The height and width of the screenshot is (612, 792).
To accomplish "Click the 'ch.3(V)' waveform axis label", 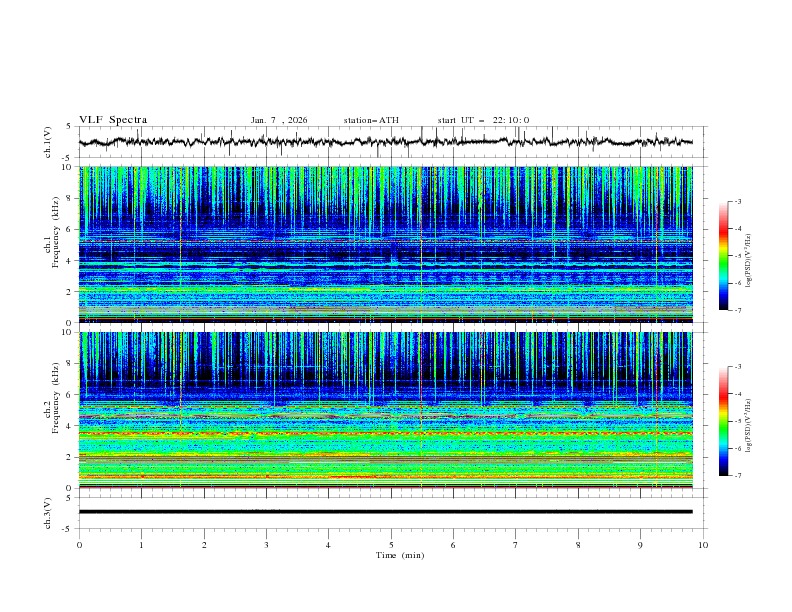I will click(x=48, y=513).
